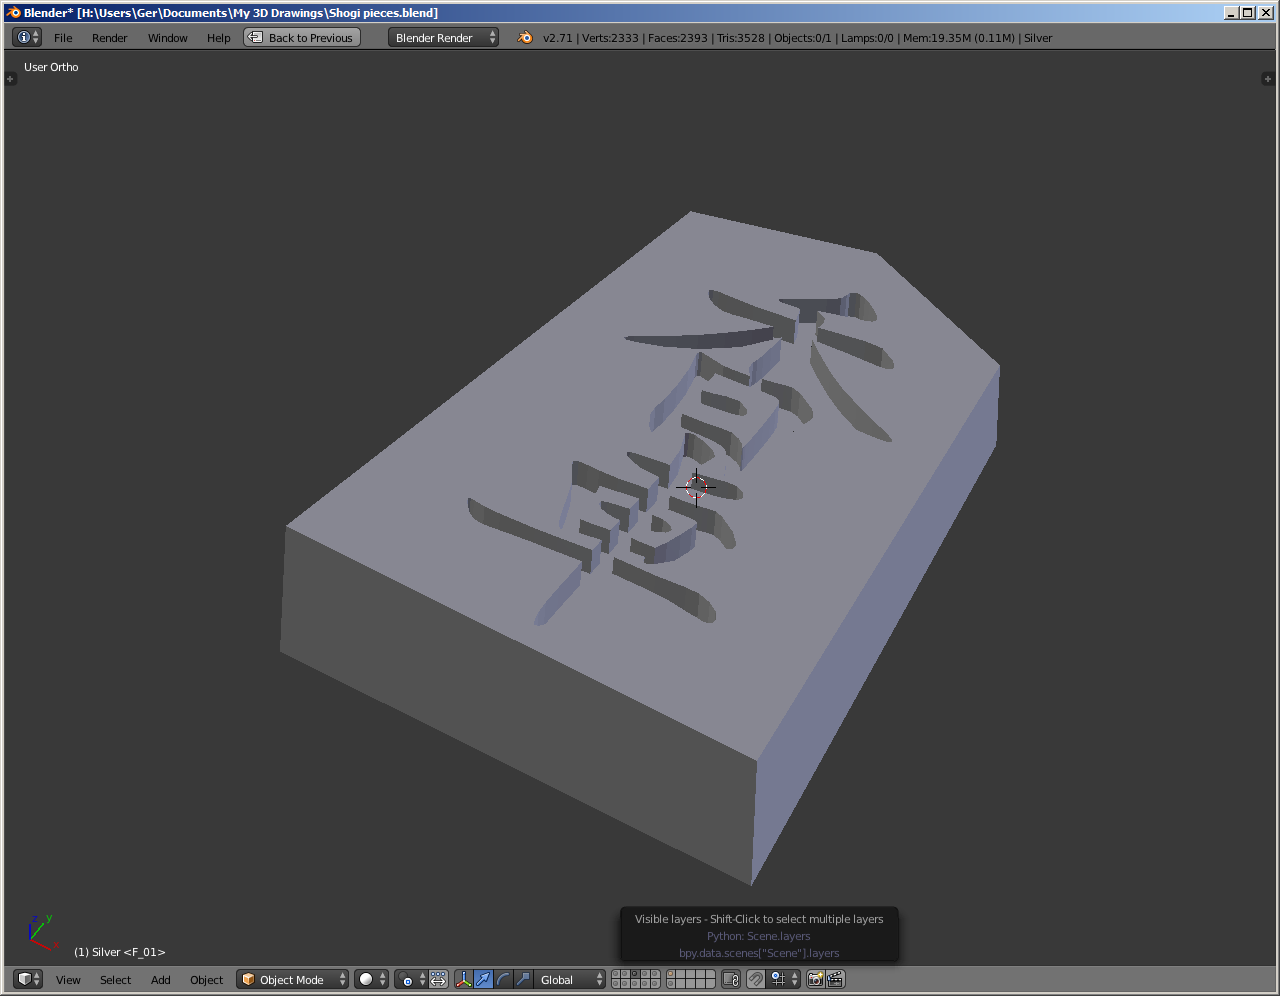Render OpenGL animation with clapper icon
Viewport: 1280px width, 996px height.
(836, 979)
